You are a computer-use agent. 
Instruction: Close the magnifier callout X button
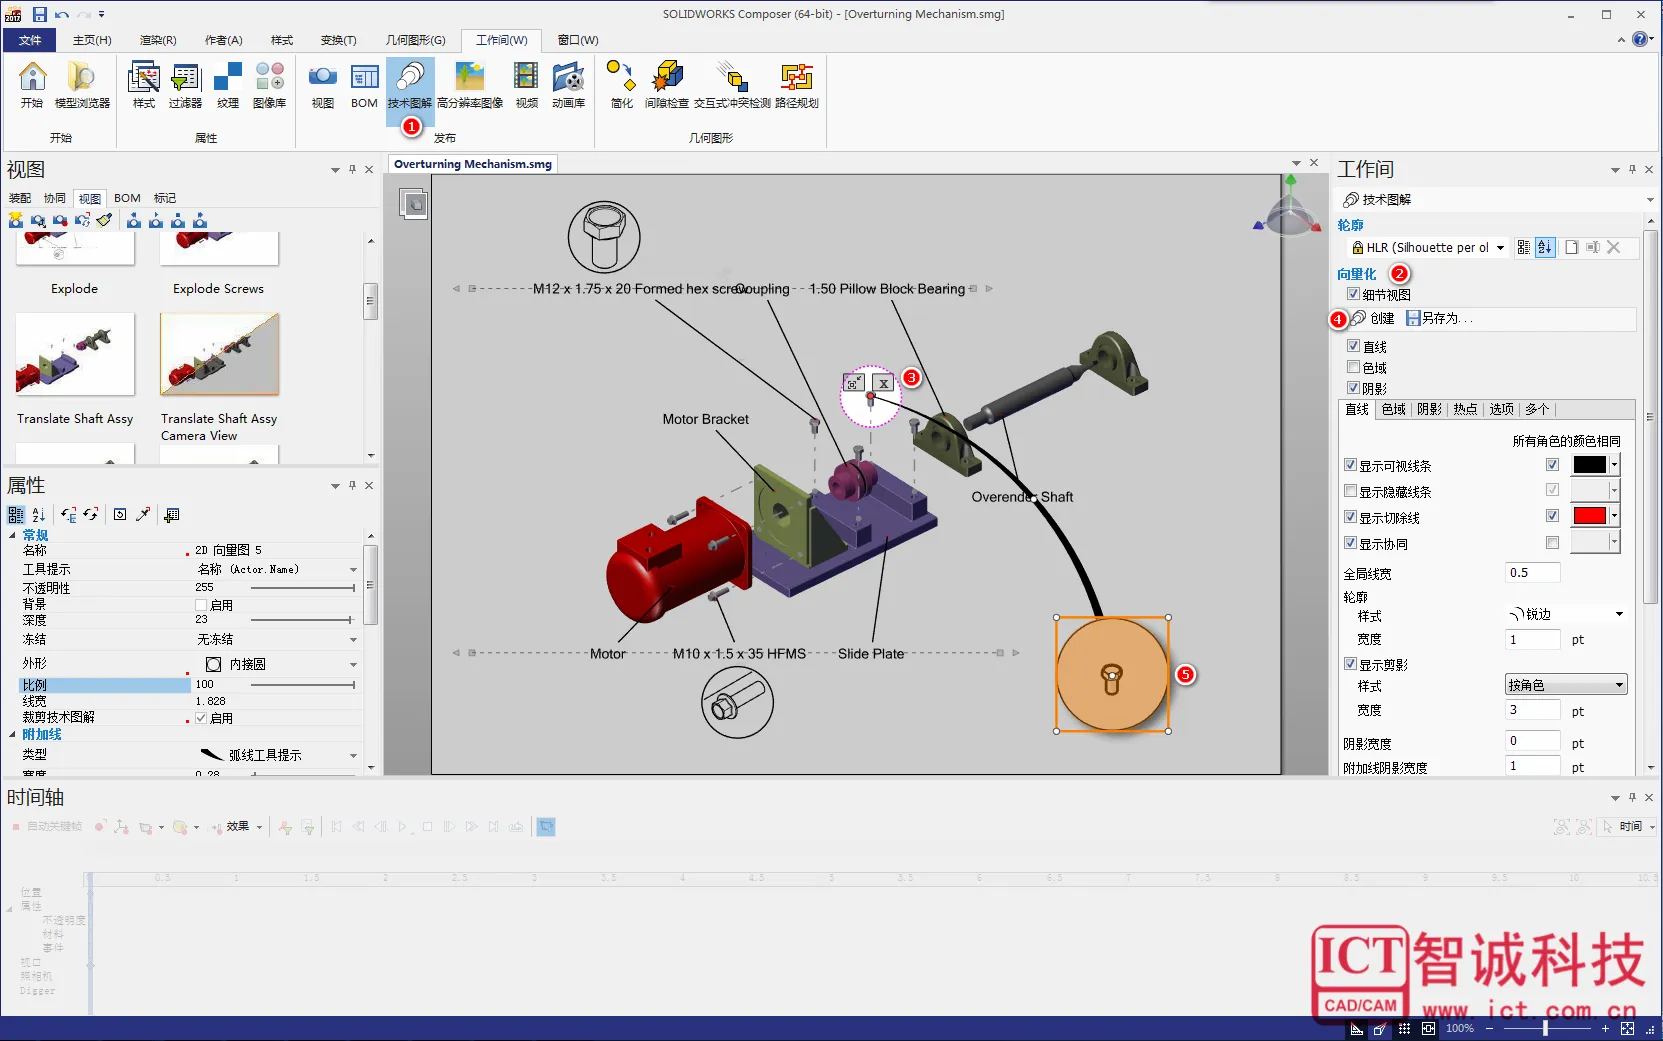tap(883, 383)
